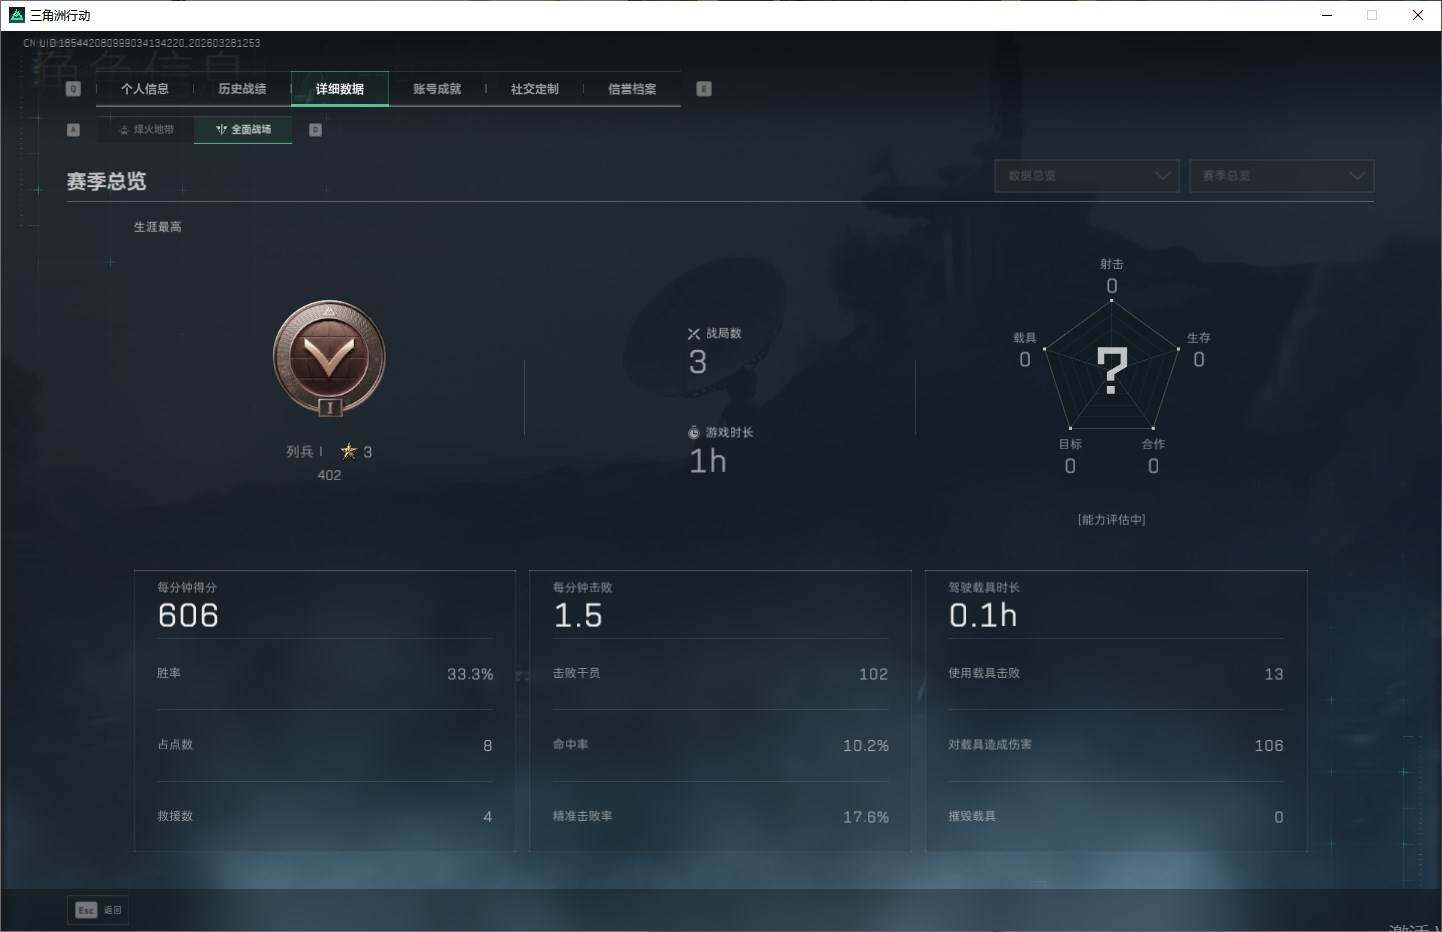Click the A key previous-mode icon
This screenshot has height=932, width=1442.
point(73,130)
